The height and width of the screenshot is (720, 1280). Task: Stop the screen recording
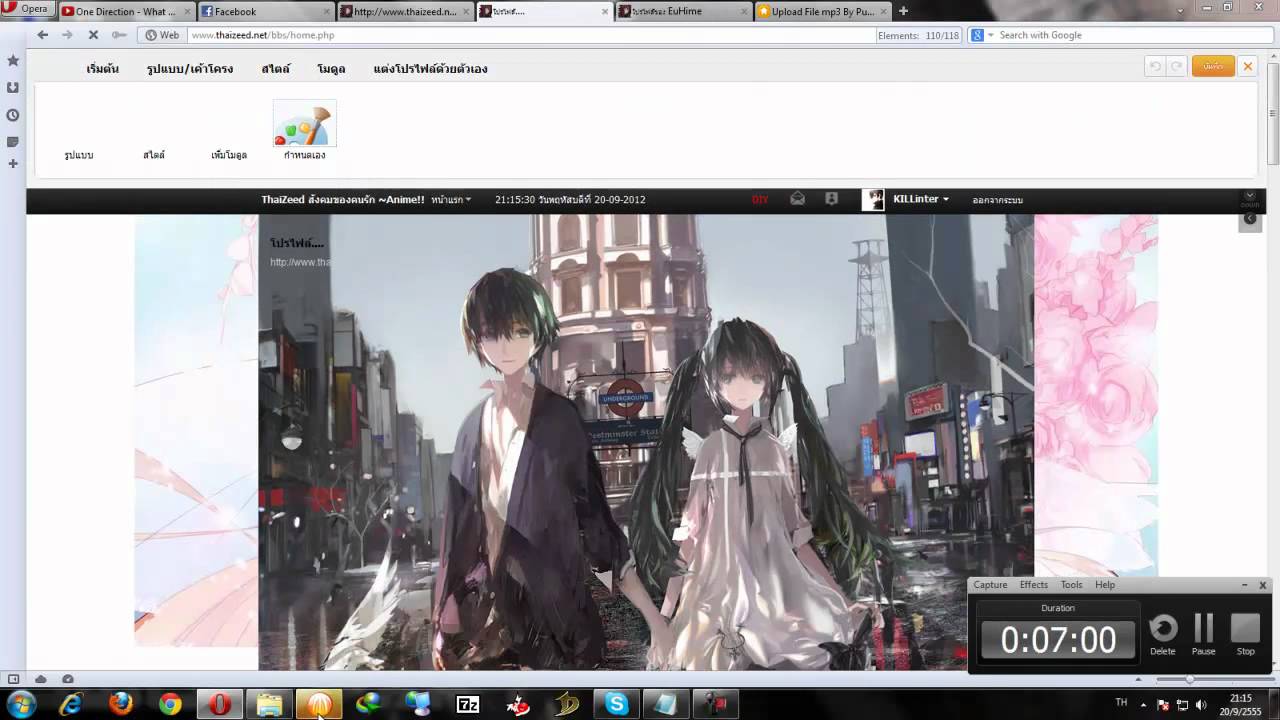1245,634
